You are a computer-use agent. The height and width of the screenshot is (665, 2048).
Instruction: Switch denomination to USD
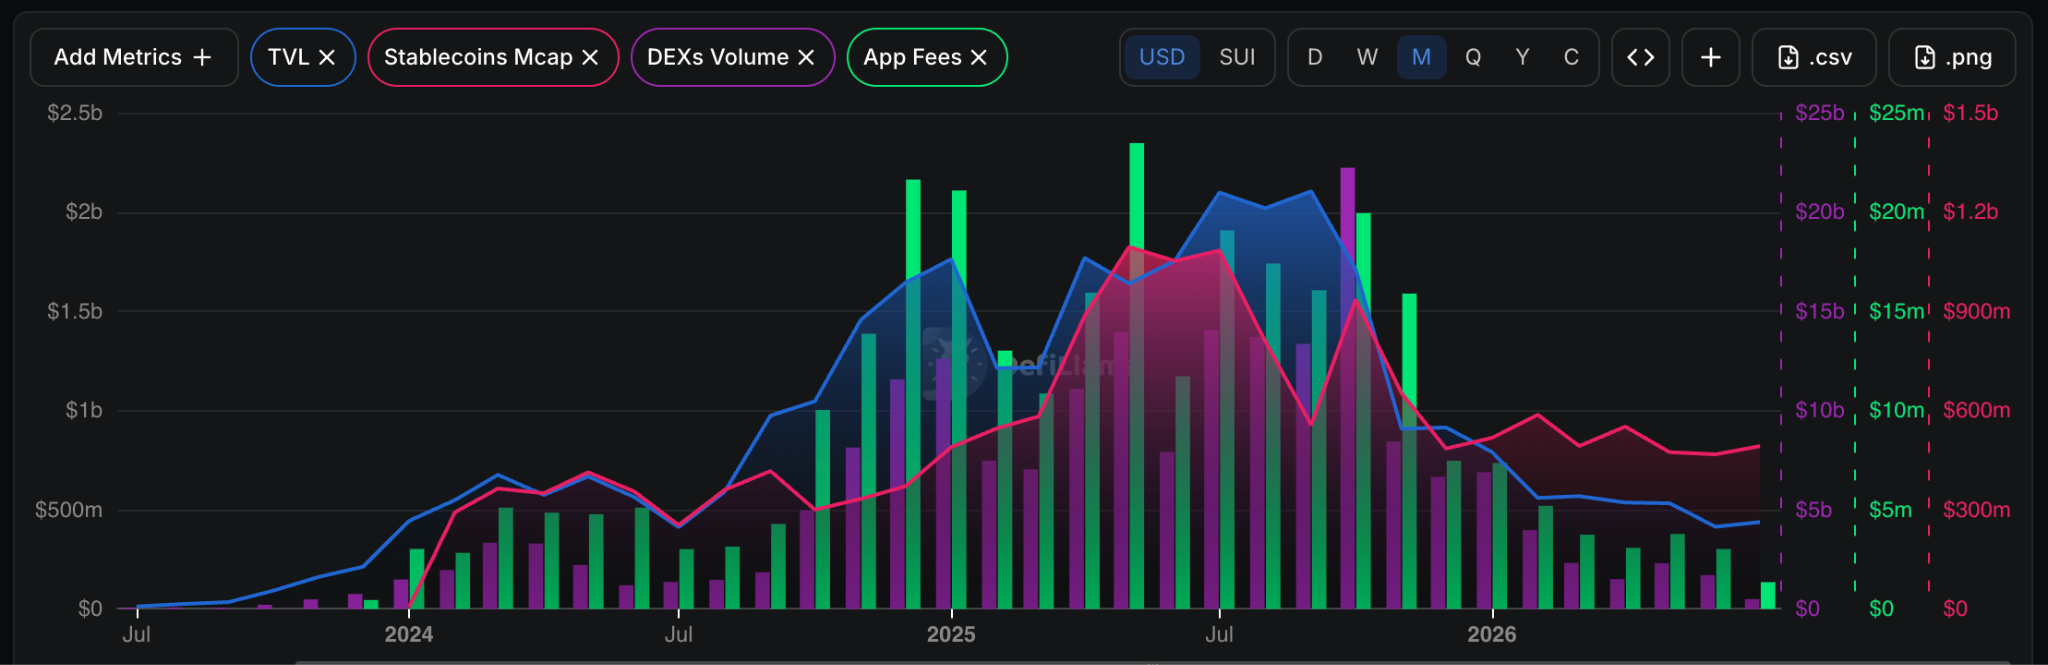point(1162,58)
